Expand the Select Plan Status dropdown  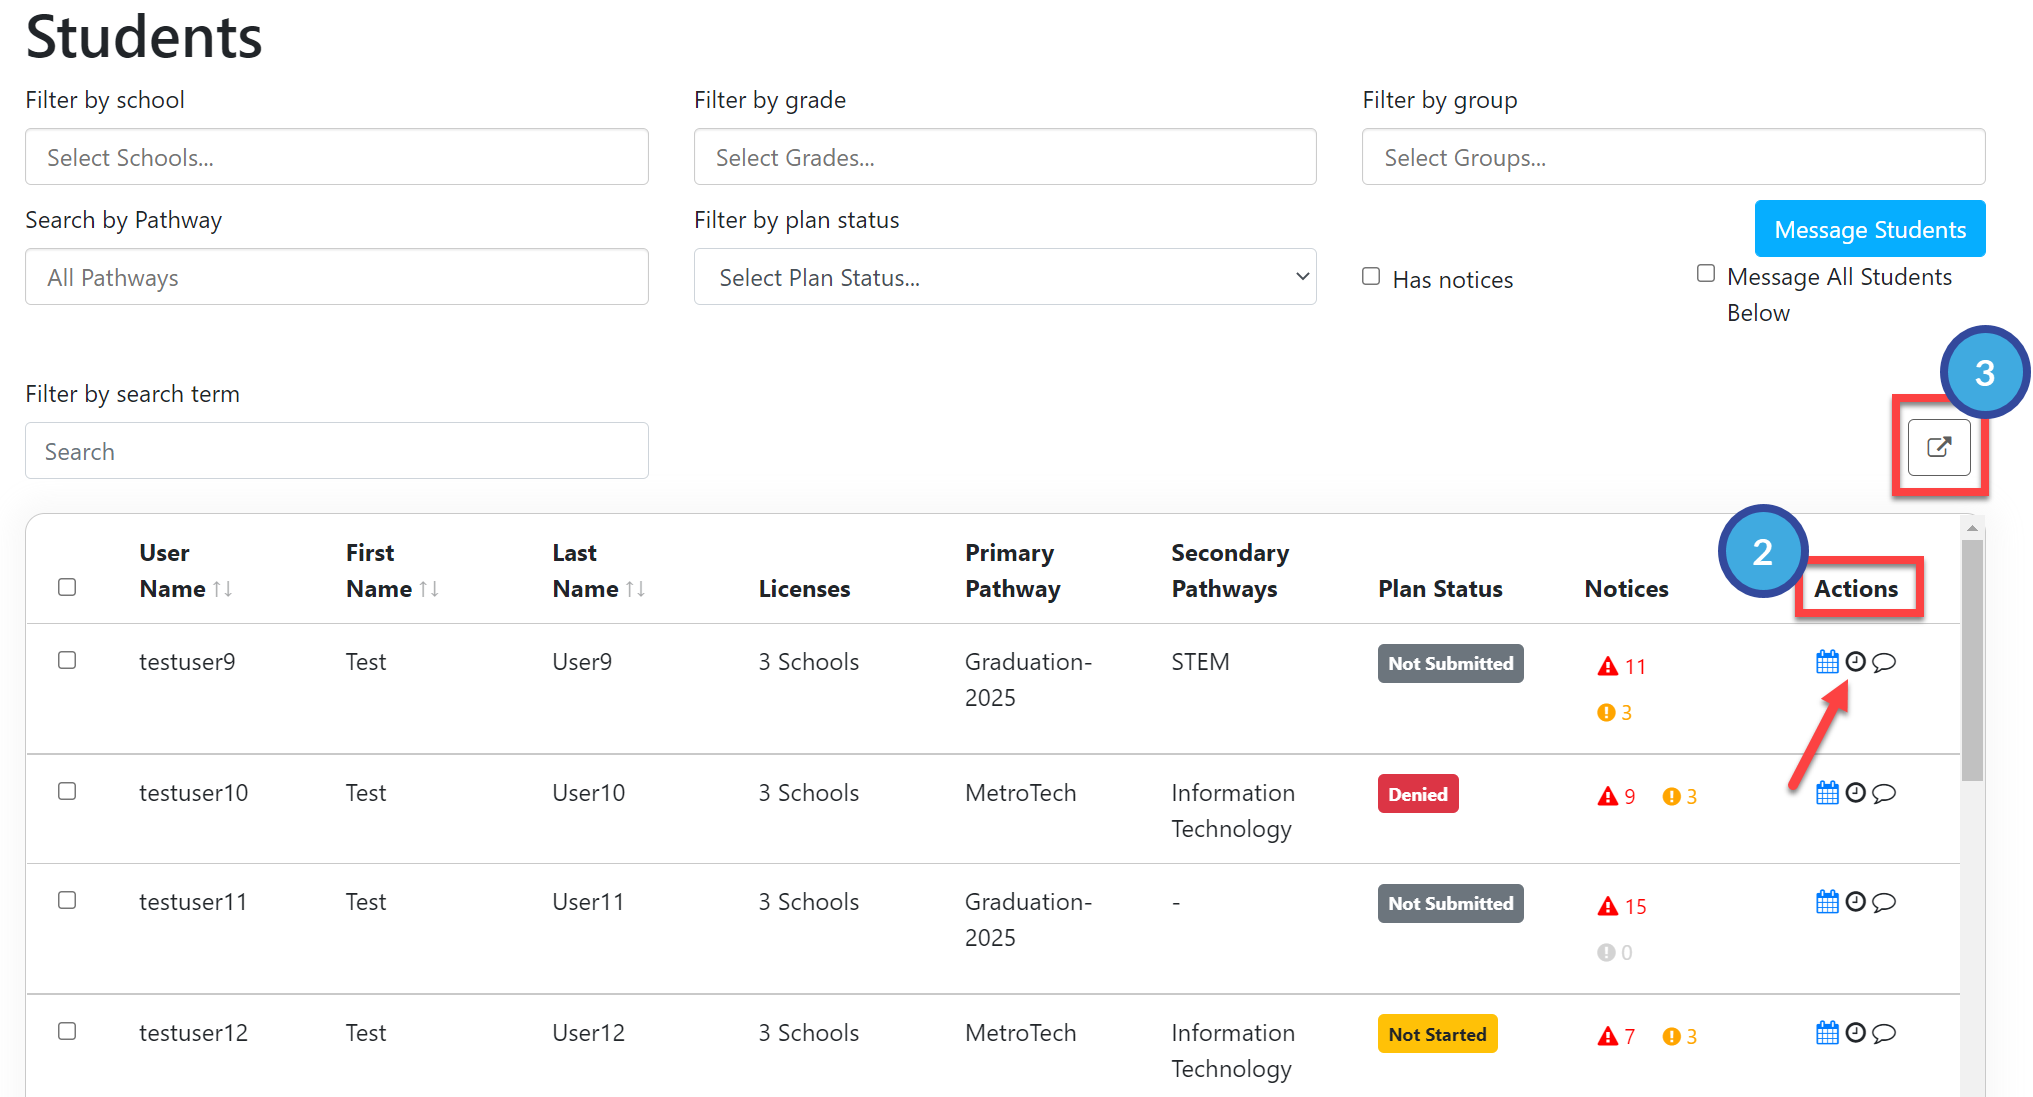pyautogui.click(x=1005, y=277)
